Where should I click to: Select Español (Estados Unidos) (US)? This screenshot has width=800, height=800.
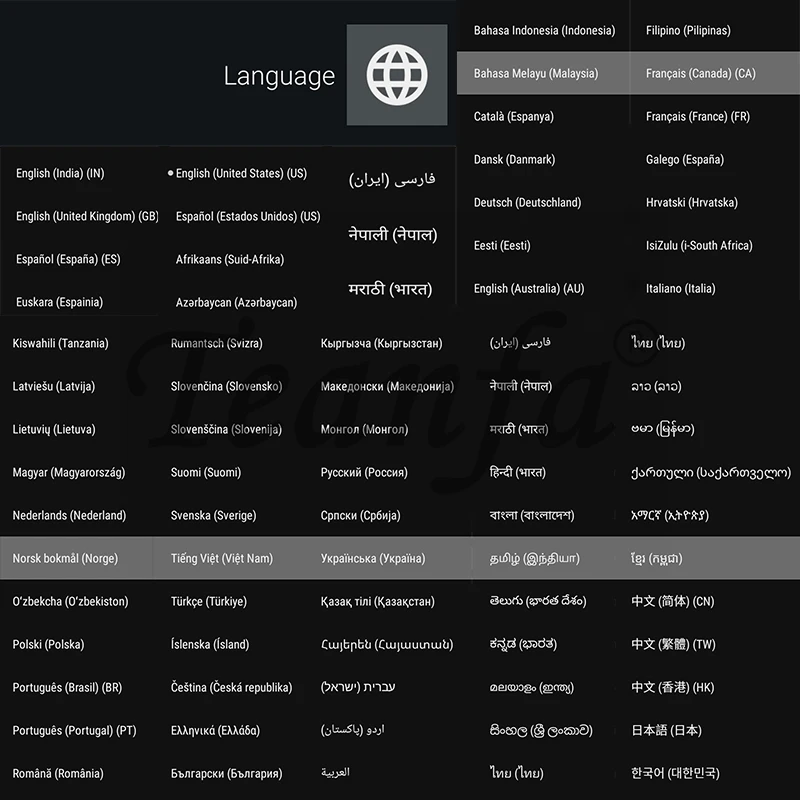[x=248, y=216]
